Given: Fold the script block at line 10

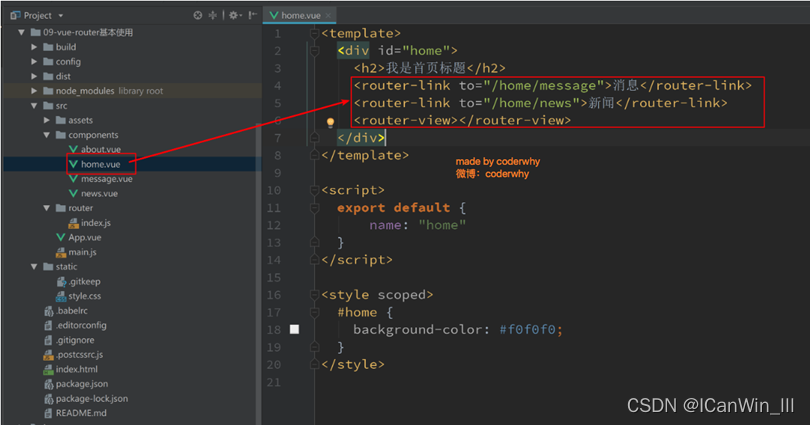Looking at the screenshot, I should (x=314, y=191).
